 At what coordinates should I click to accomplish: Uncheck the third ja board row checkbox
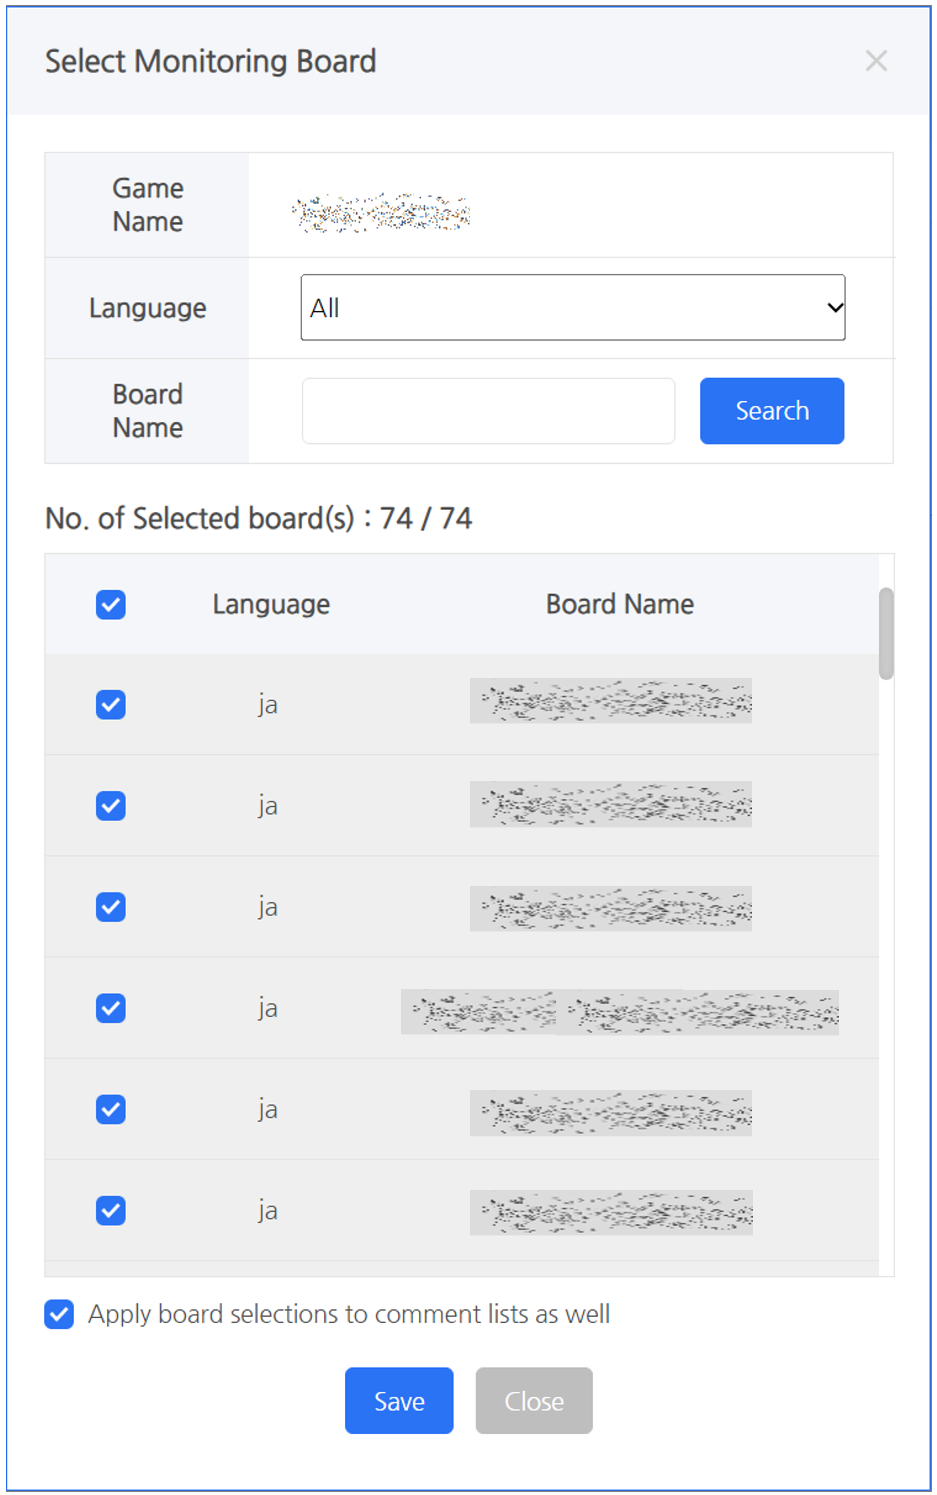coord(111,907)
